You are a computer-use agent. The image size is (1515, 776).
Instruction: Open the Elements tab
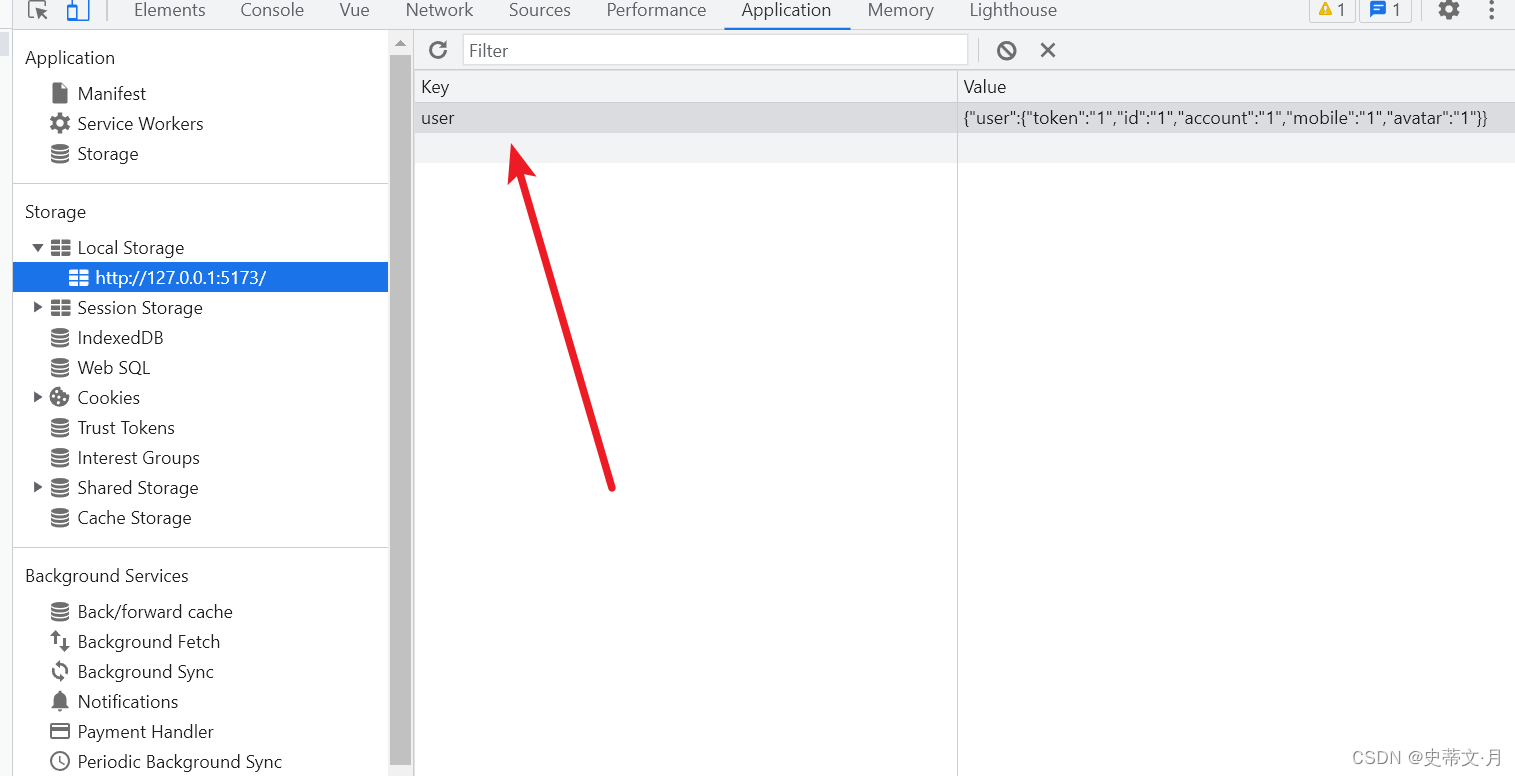coord(170,10)
